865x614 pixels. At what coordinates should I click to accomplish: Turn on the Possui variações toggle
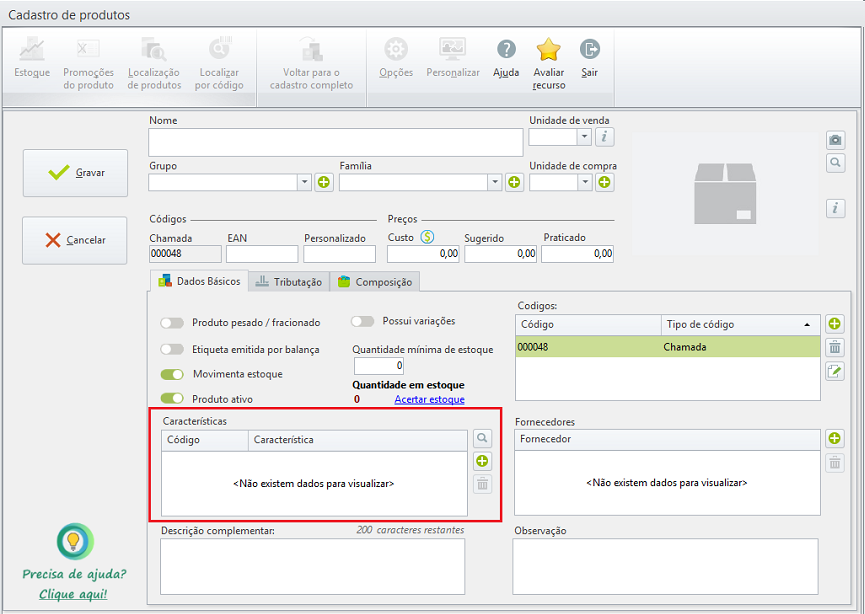[364, 321]
